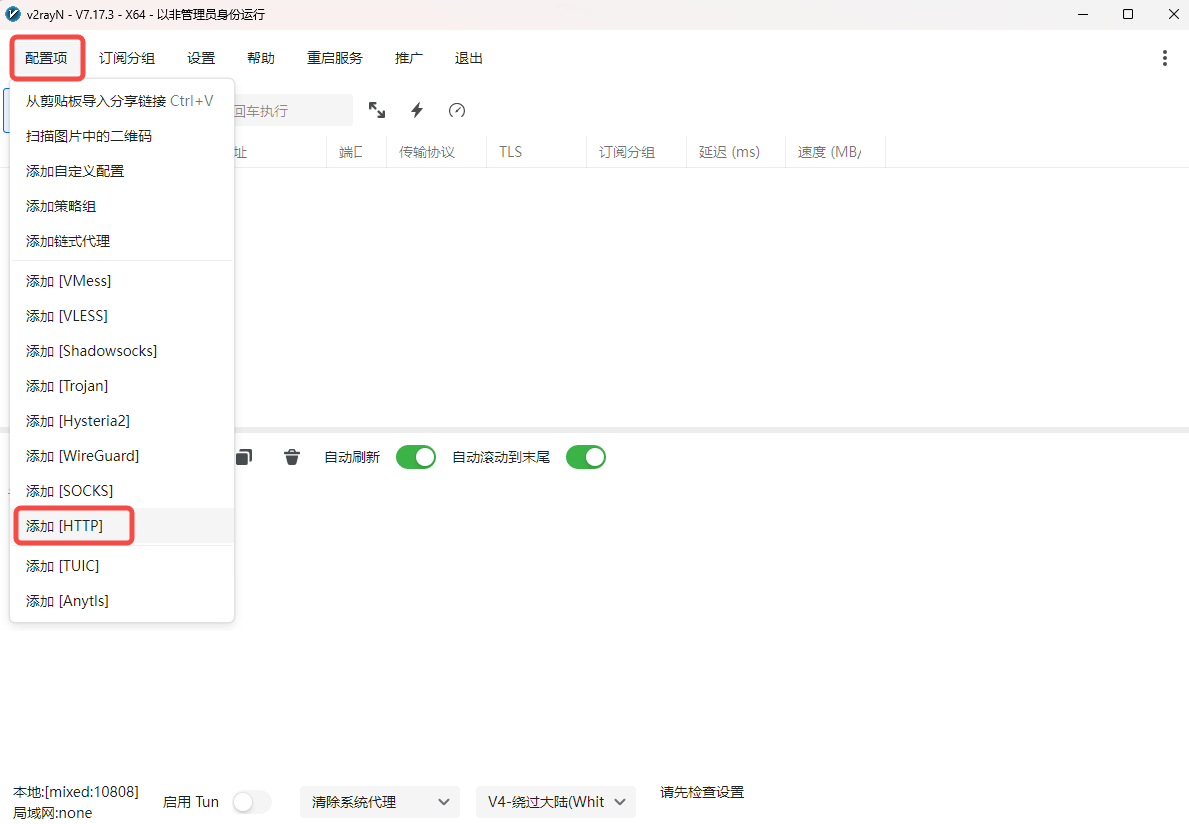Select 添加 [VLESS]
1189x824 pixels.
click(121, 315)
